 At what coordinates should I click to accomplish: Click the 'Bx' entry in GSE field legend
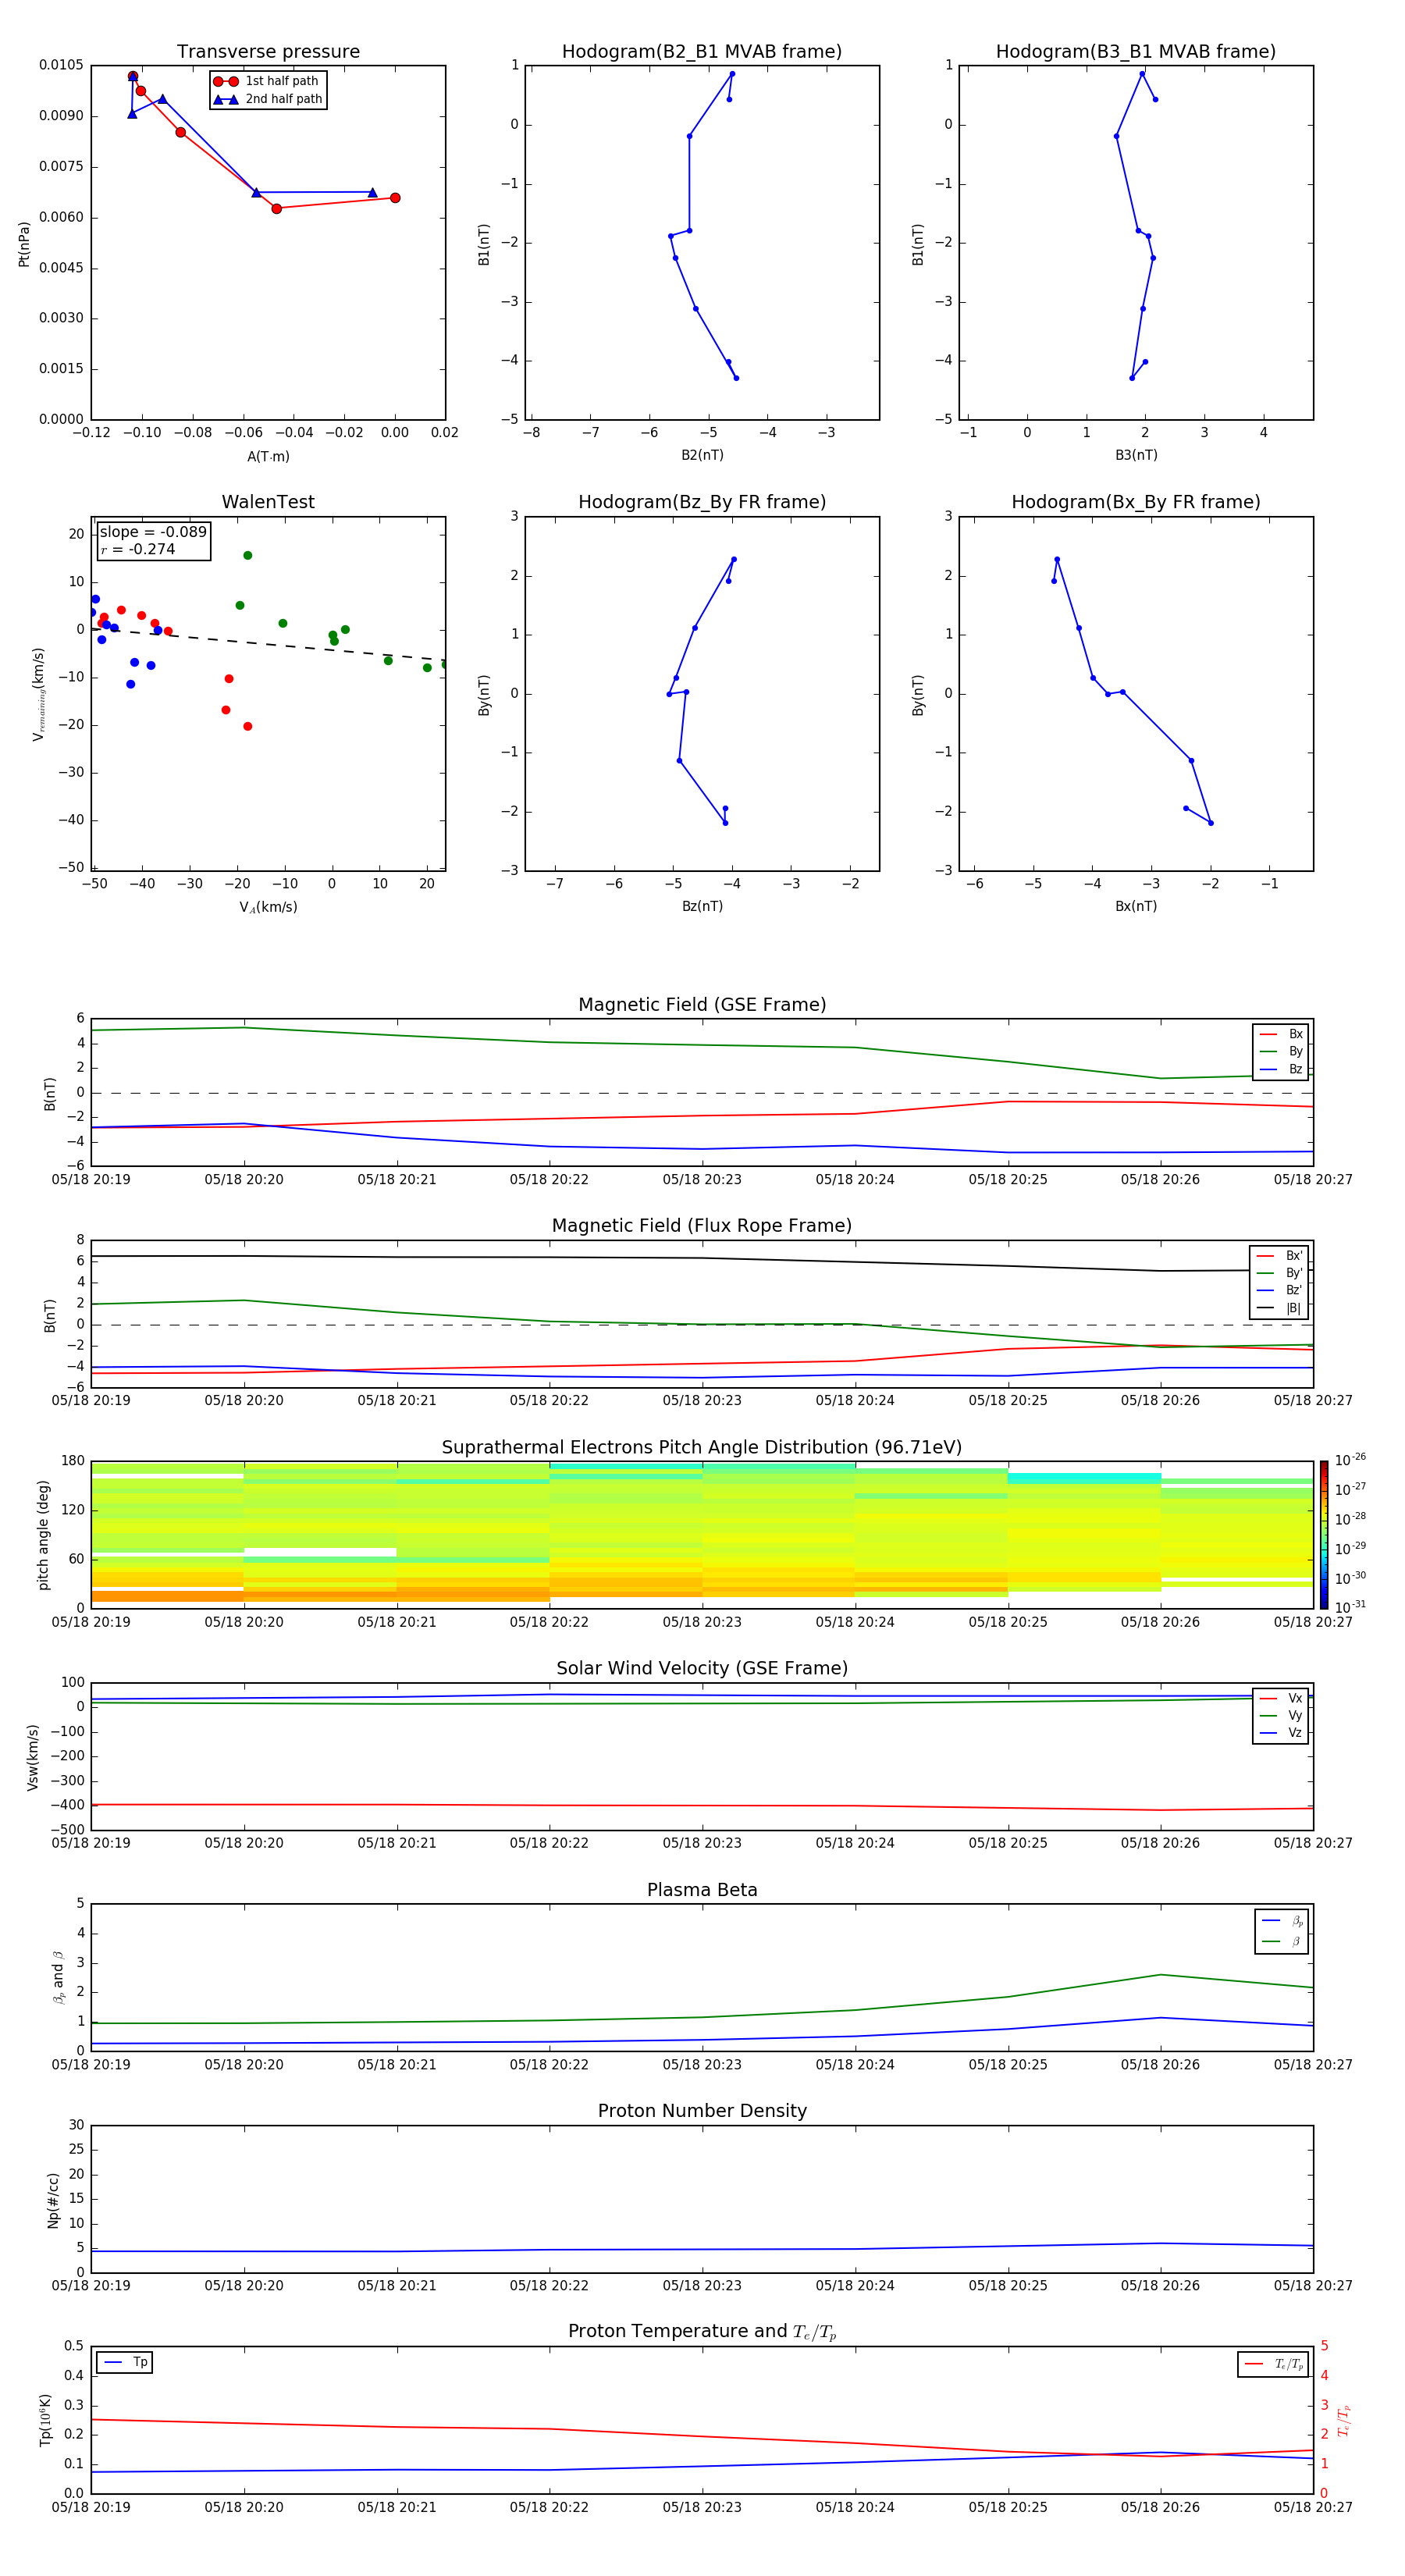pos(1281,1034)
